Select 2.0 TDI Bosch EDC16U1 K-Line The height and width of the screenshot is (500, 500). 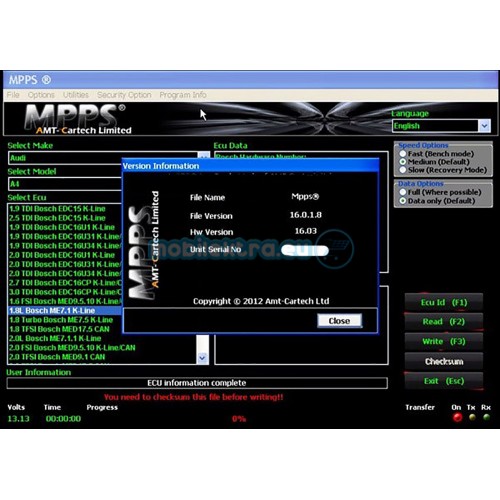[62, 255]
